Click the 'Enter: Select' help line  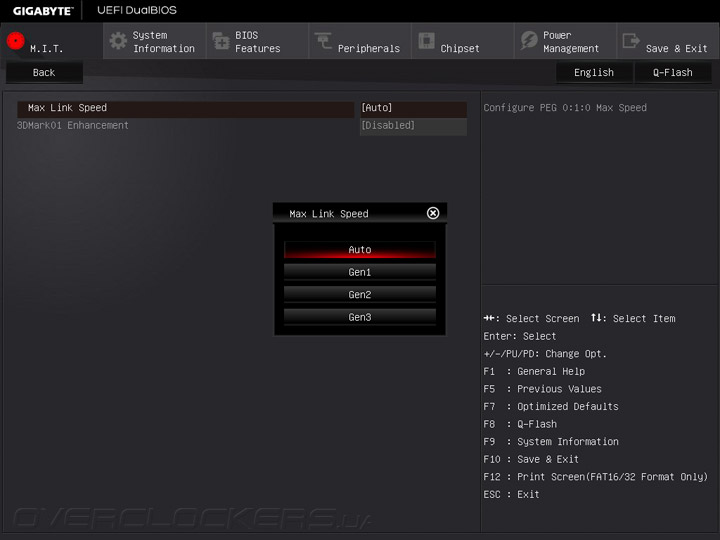tap(520, 336)
